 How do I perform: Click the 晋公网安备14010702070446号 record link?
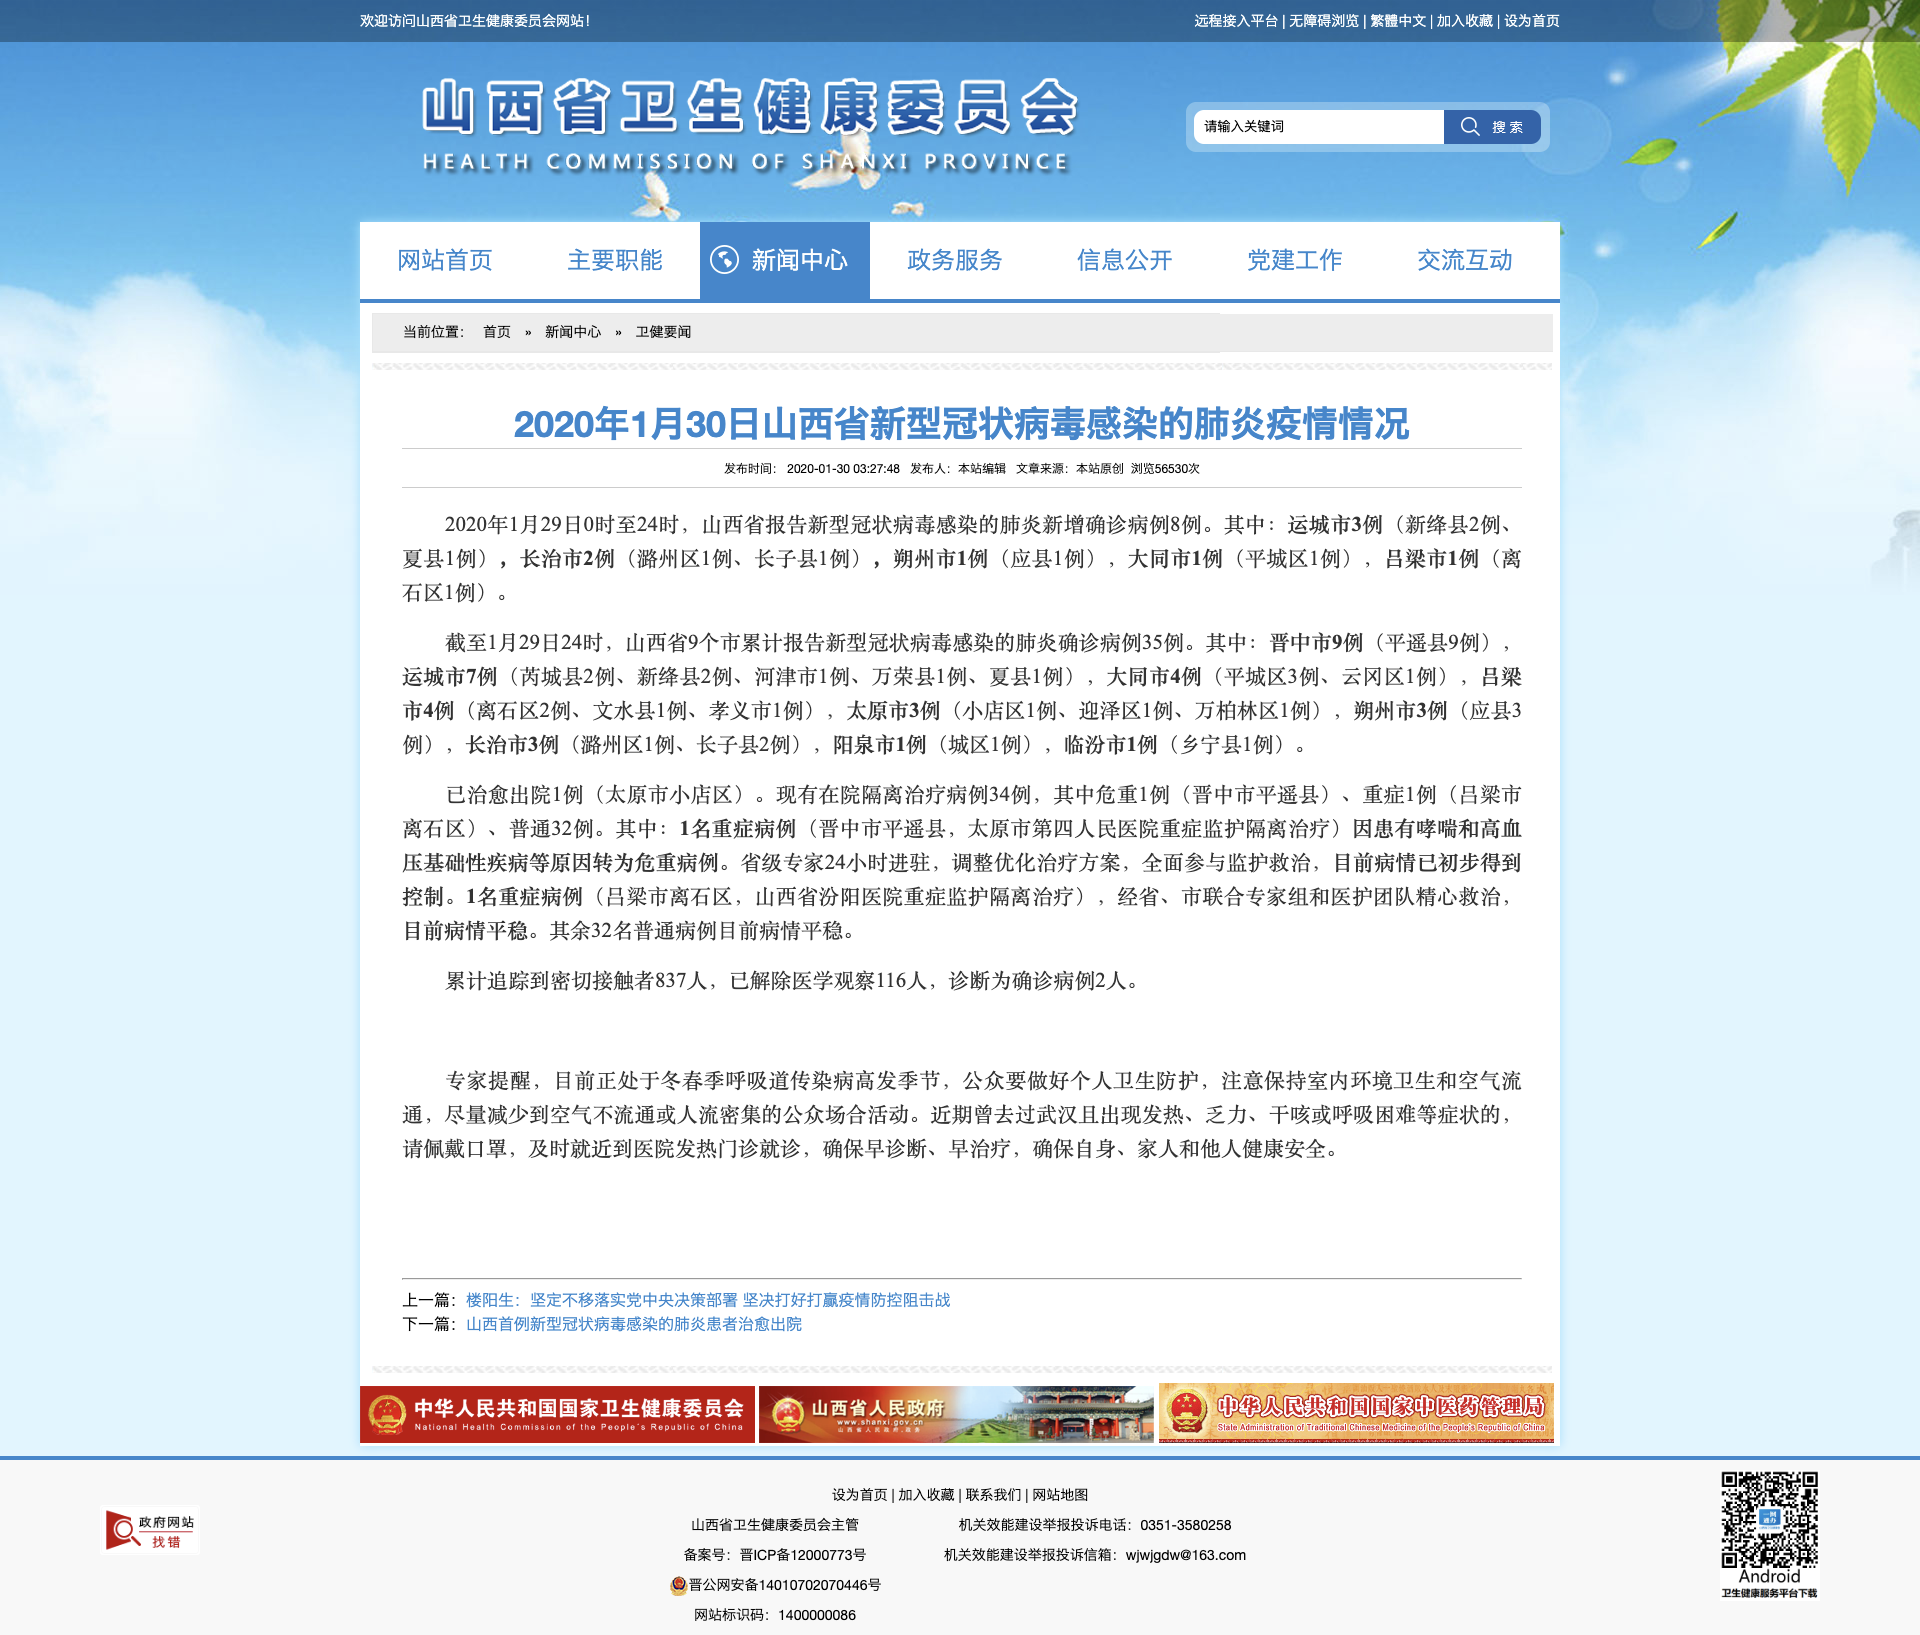click(x=785, y=1585)
